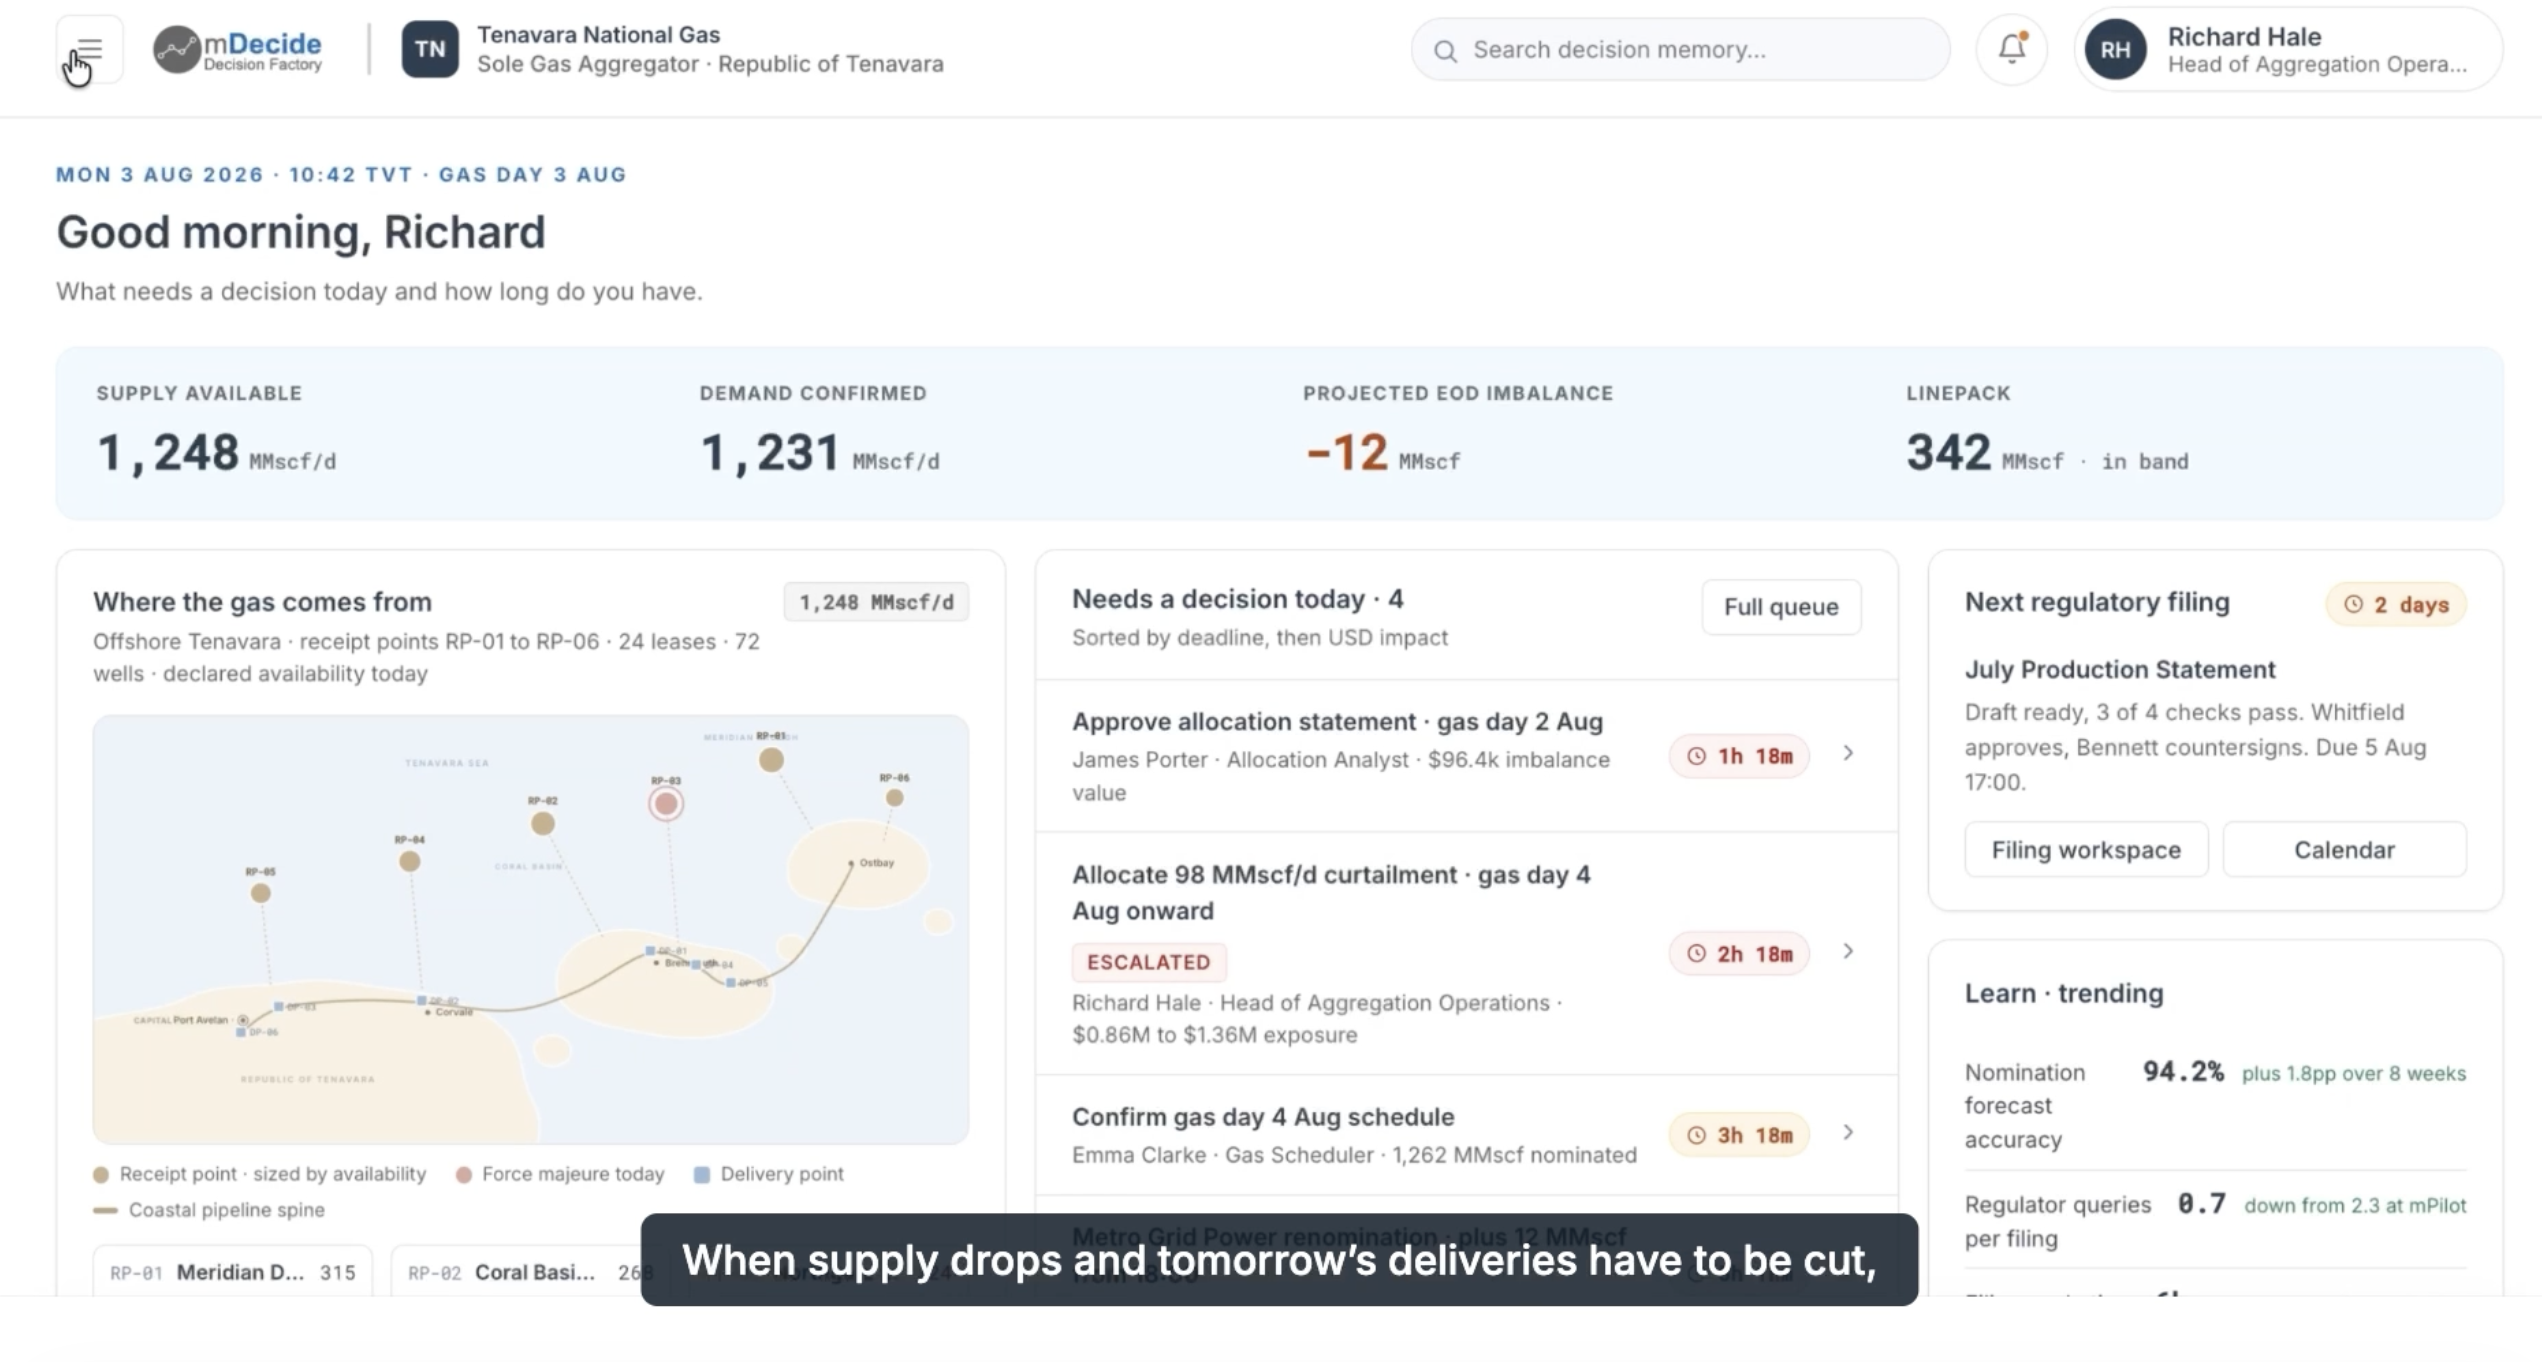Click Nomination forecast accuracy 94.2% metric
This screenshot has height=1362, width=2542.
click(x=2215, y=1105)
